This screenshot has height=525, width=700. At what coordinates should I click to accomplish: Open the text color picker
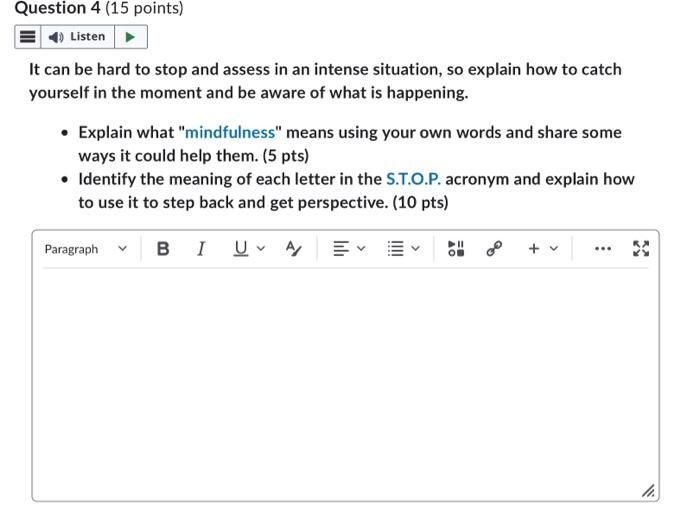coord(293,249)
